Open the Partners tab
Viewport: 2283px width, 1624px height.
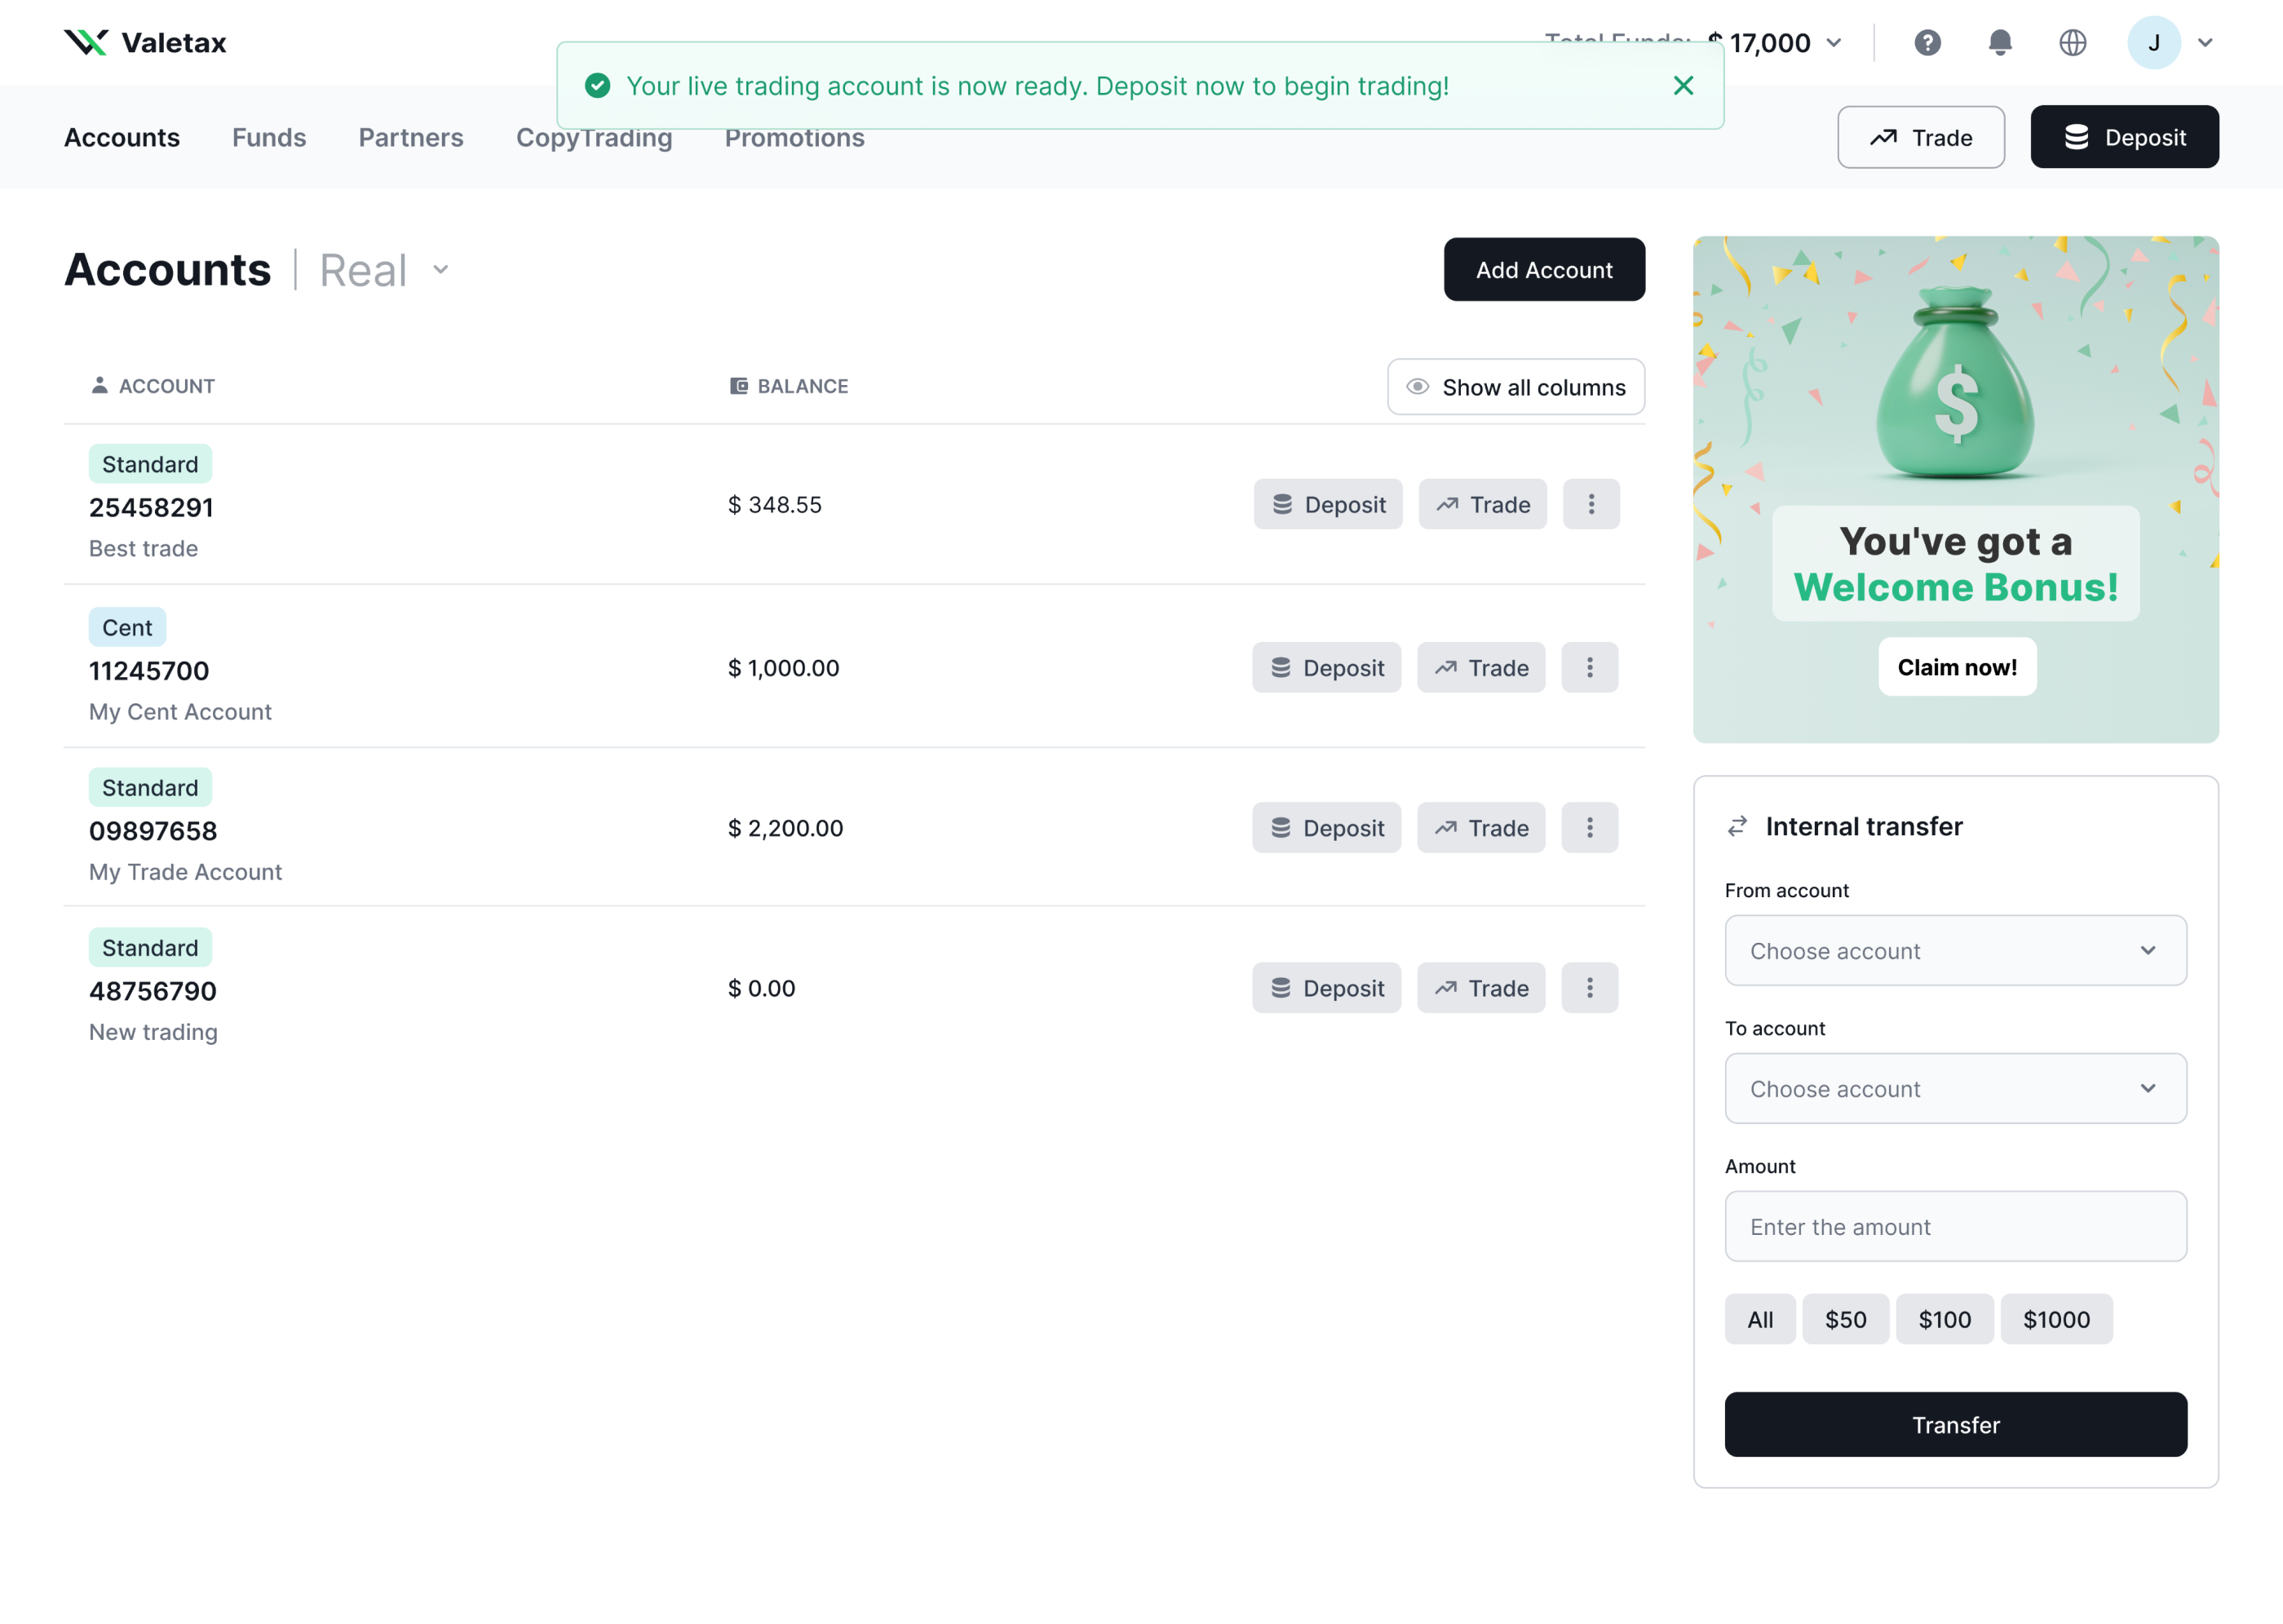coord(411,137)
